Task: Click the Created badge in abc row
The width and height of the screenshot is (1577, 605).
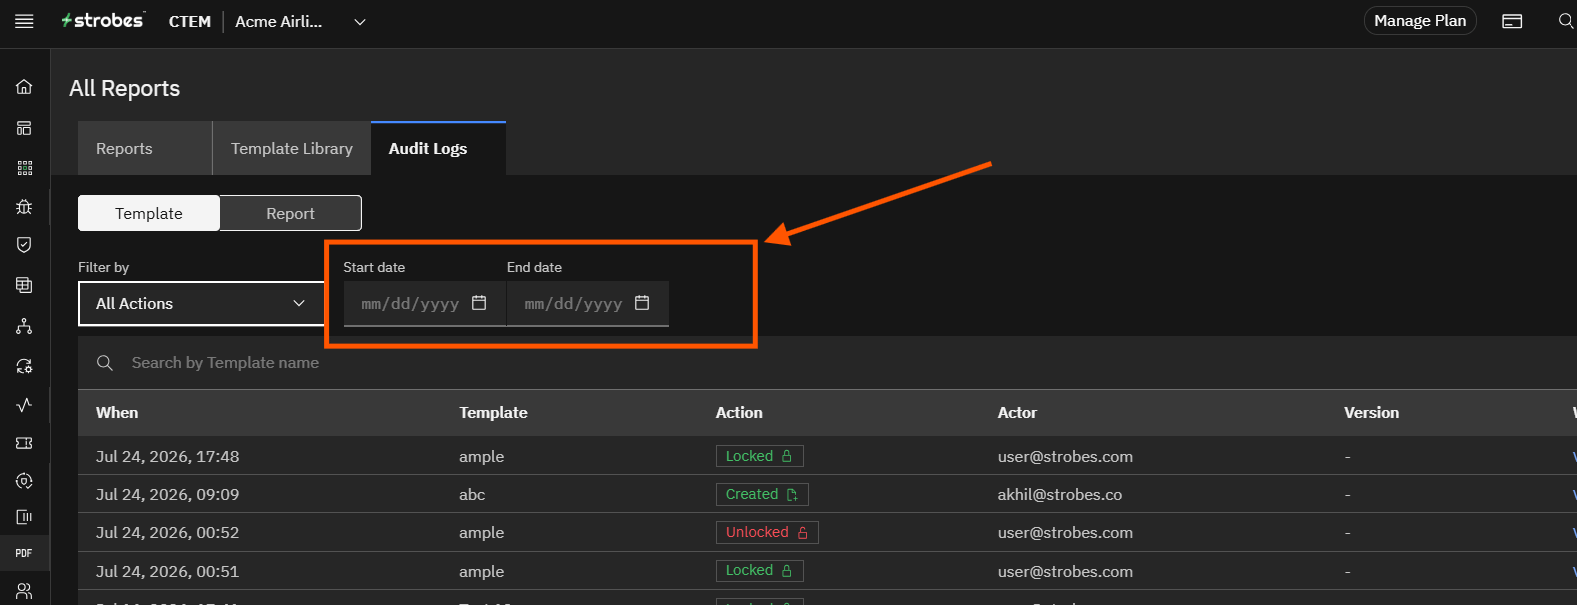Action: pyautogui.click(x=762, y=494)
